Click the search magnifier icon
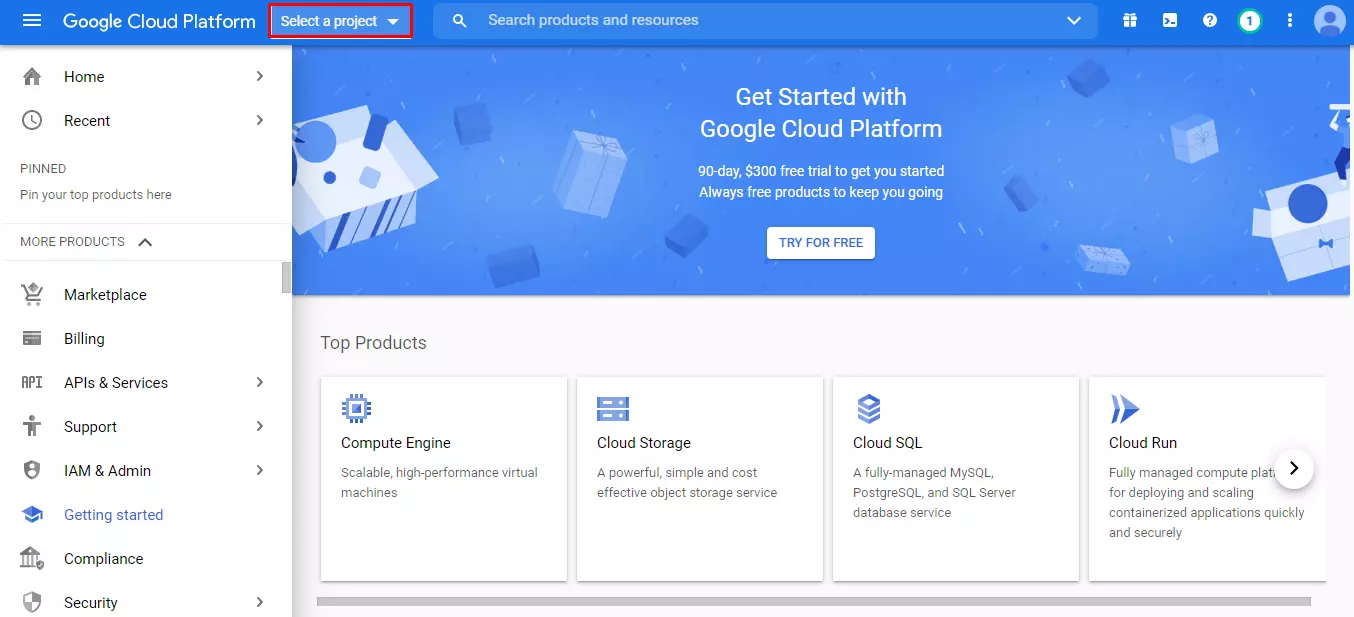Screen dimensions: 1354x617 point(460,20)
